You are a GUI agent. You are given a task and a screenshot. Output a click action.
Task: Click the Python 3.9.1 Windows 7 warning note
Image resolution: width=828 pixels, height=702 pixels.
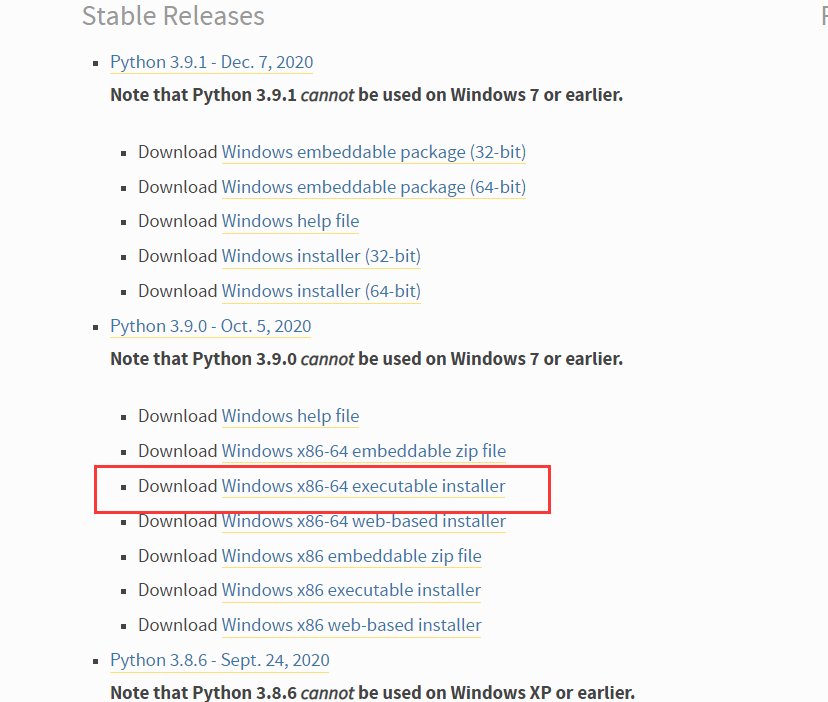366,95
